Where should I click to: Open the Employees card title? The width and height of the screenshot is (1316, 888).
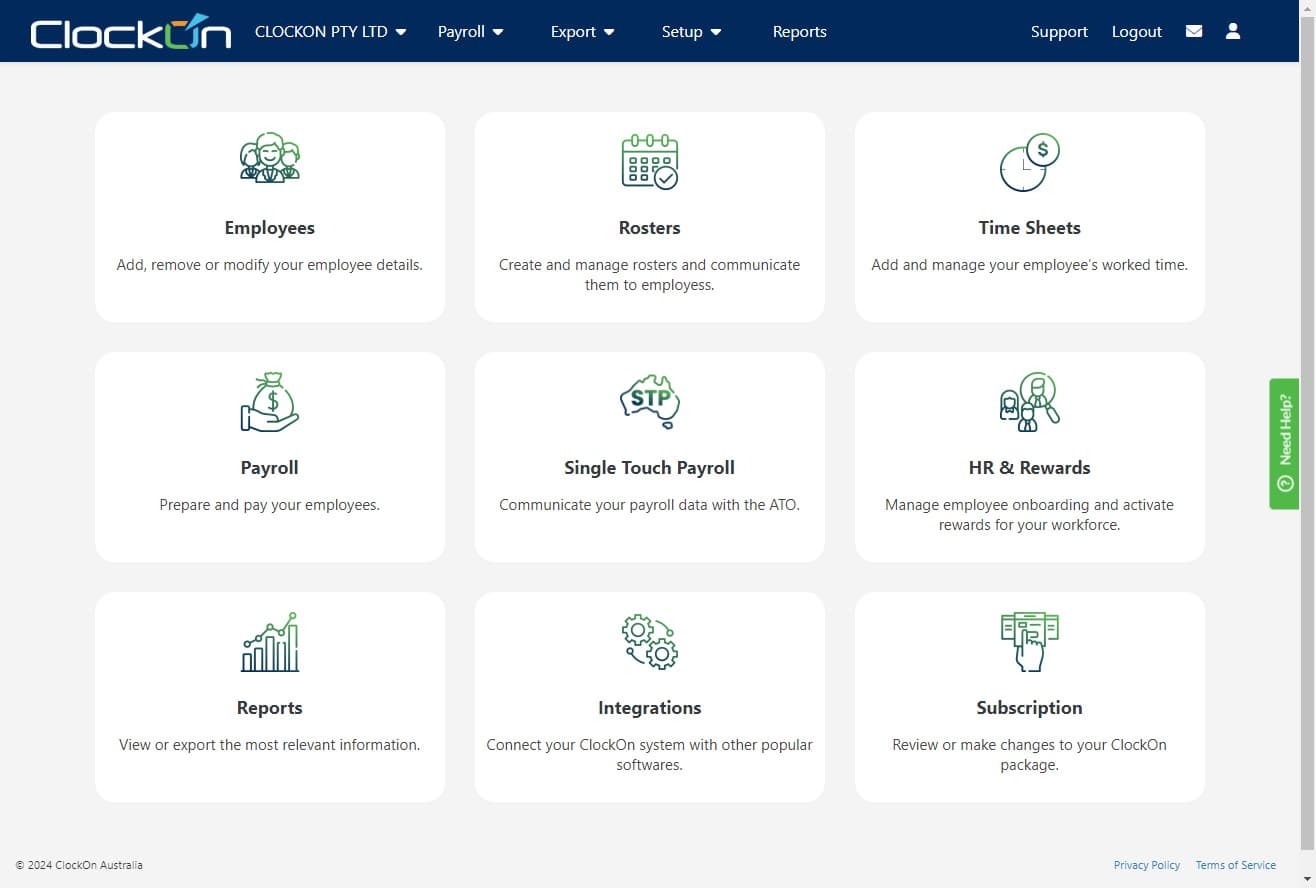pos(270,228)
